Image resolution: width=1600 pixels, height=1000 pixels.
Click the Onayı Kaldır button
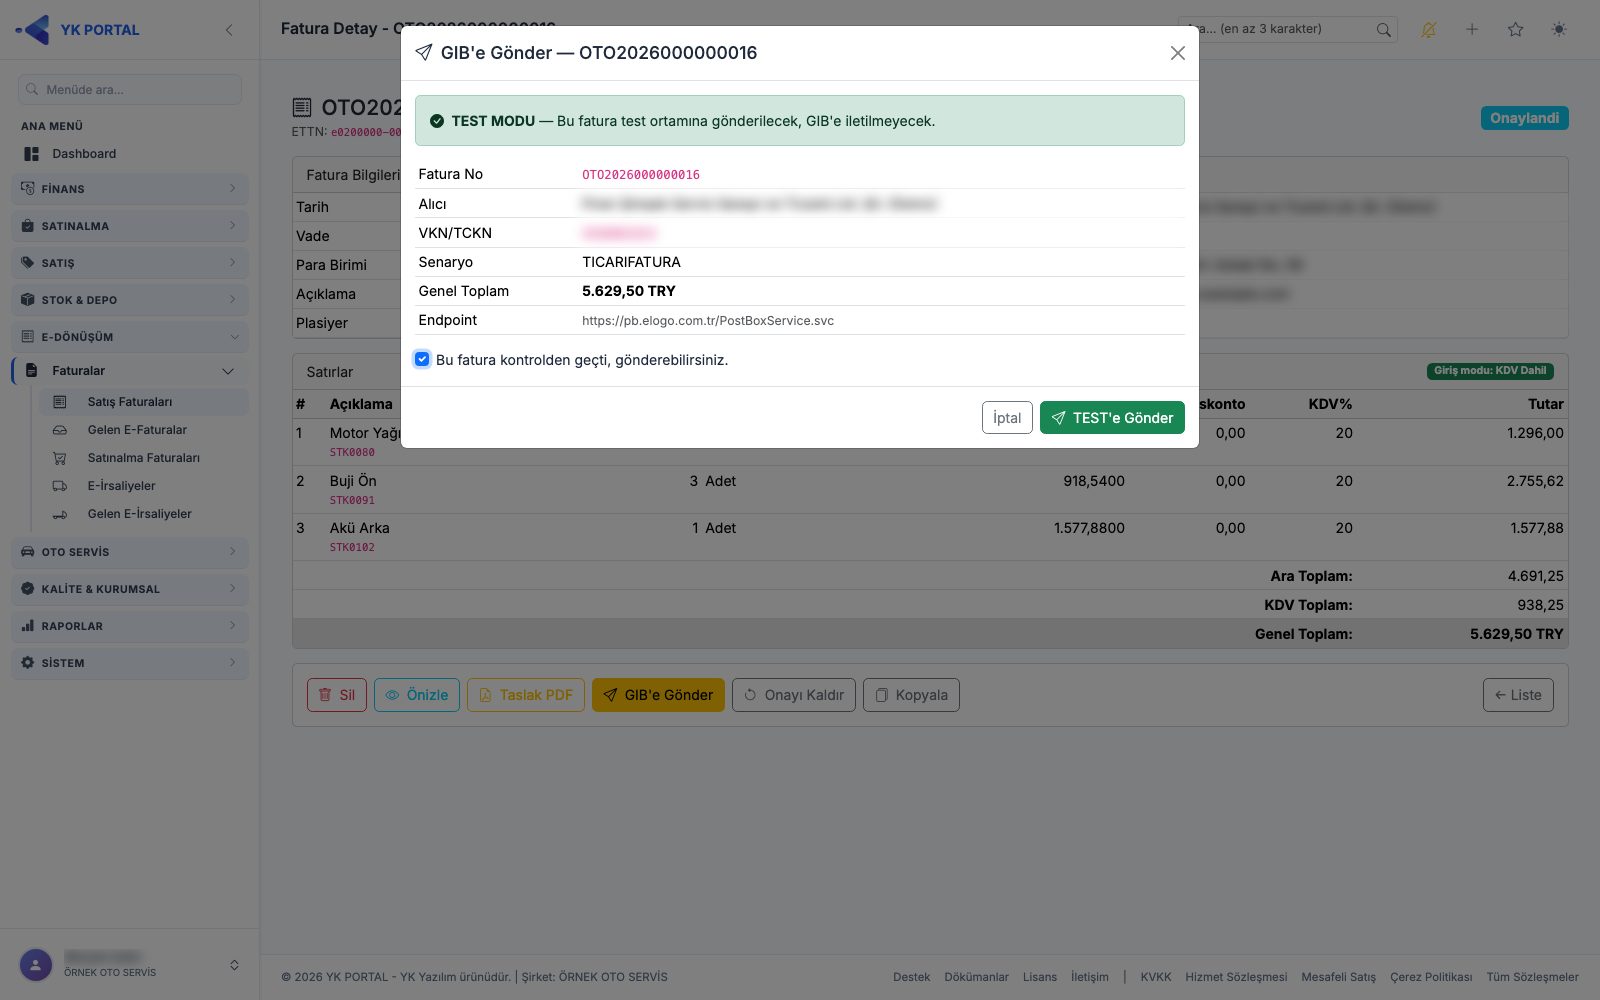794,695
